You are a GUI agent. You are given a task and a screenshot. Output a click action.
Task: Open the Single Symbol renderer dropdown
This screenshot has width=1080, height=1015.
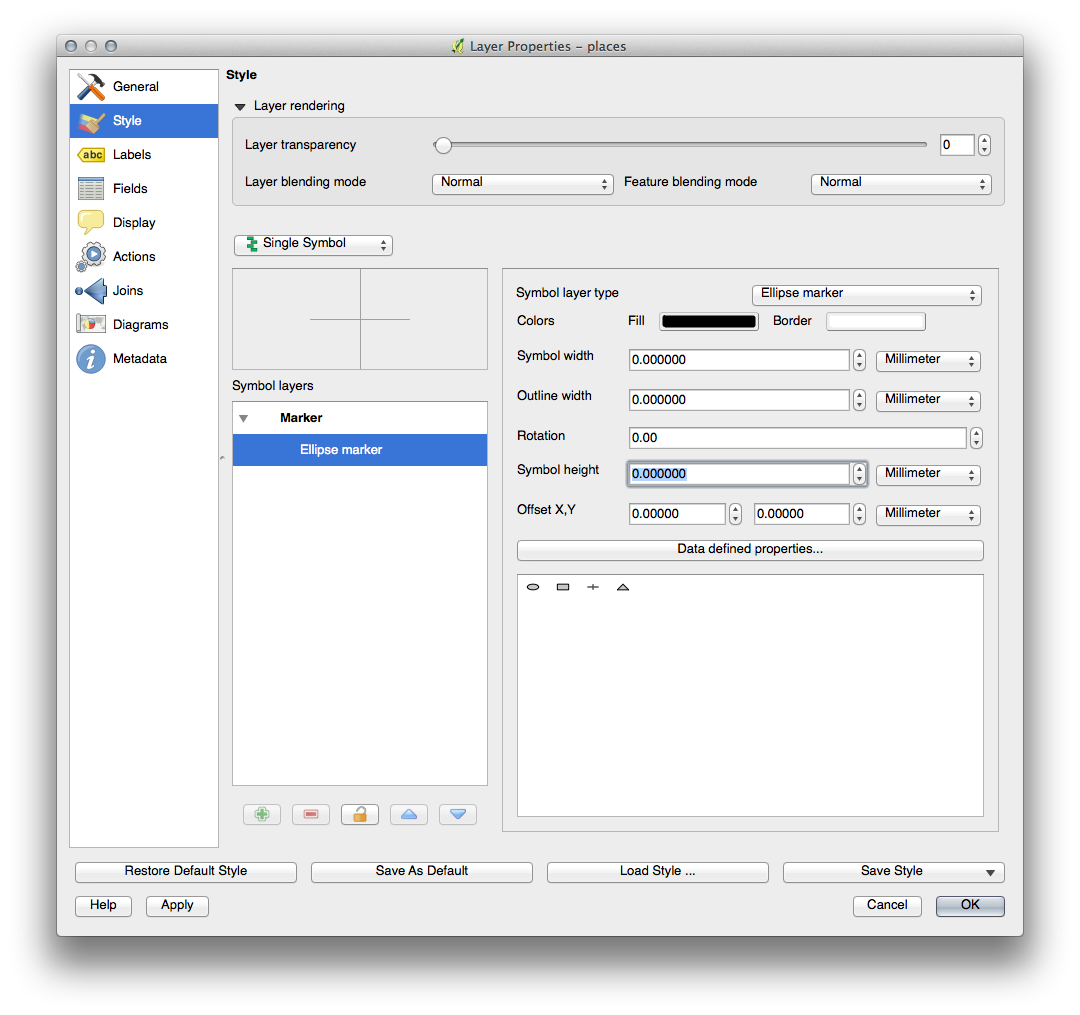point(313,244)
